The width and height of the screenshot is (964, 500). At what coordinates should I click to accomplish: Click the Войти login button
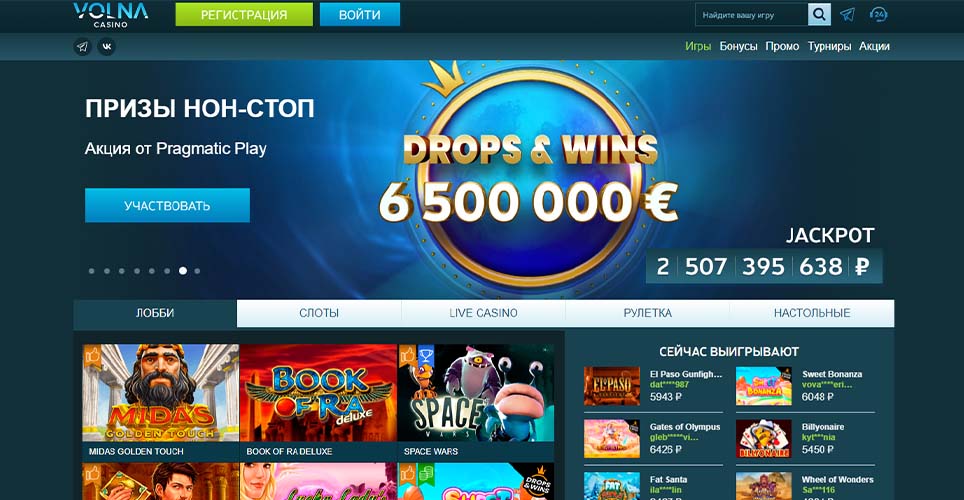tap(360, 15)
